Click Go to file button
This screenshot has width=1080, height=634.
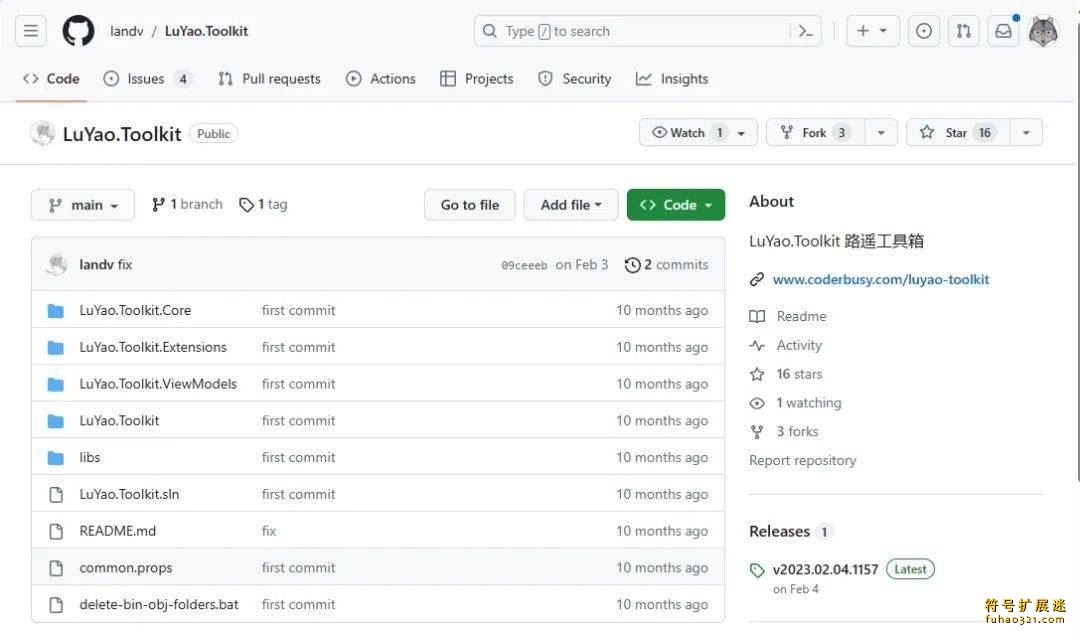pyautogui.click(x=470, y=205)
